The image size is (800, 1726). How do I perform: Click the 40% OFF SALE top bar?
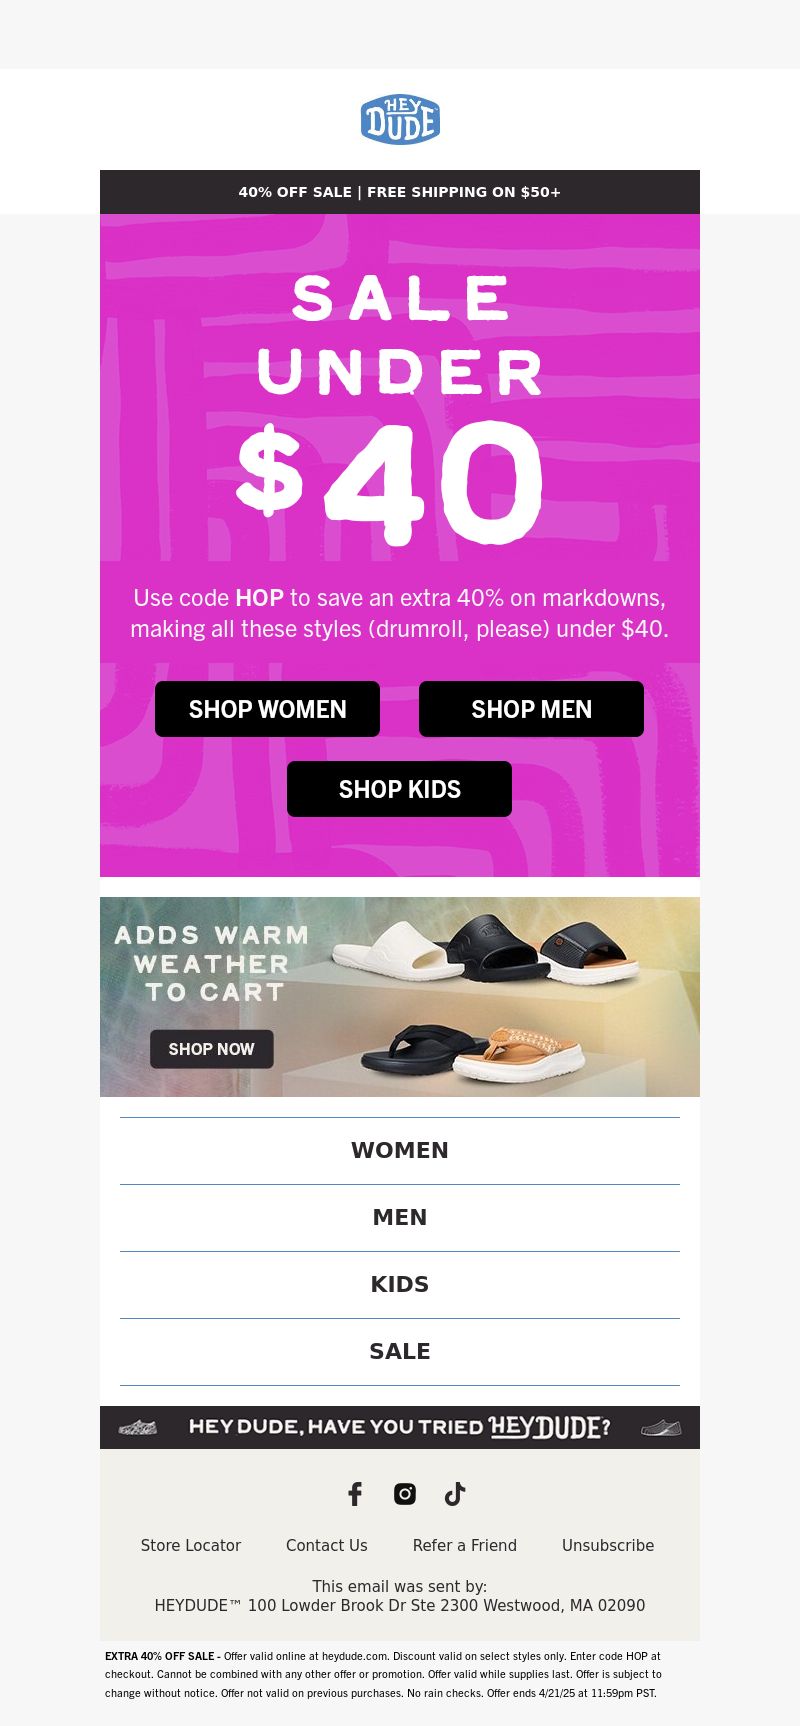(x=400, y=192)
